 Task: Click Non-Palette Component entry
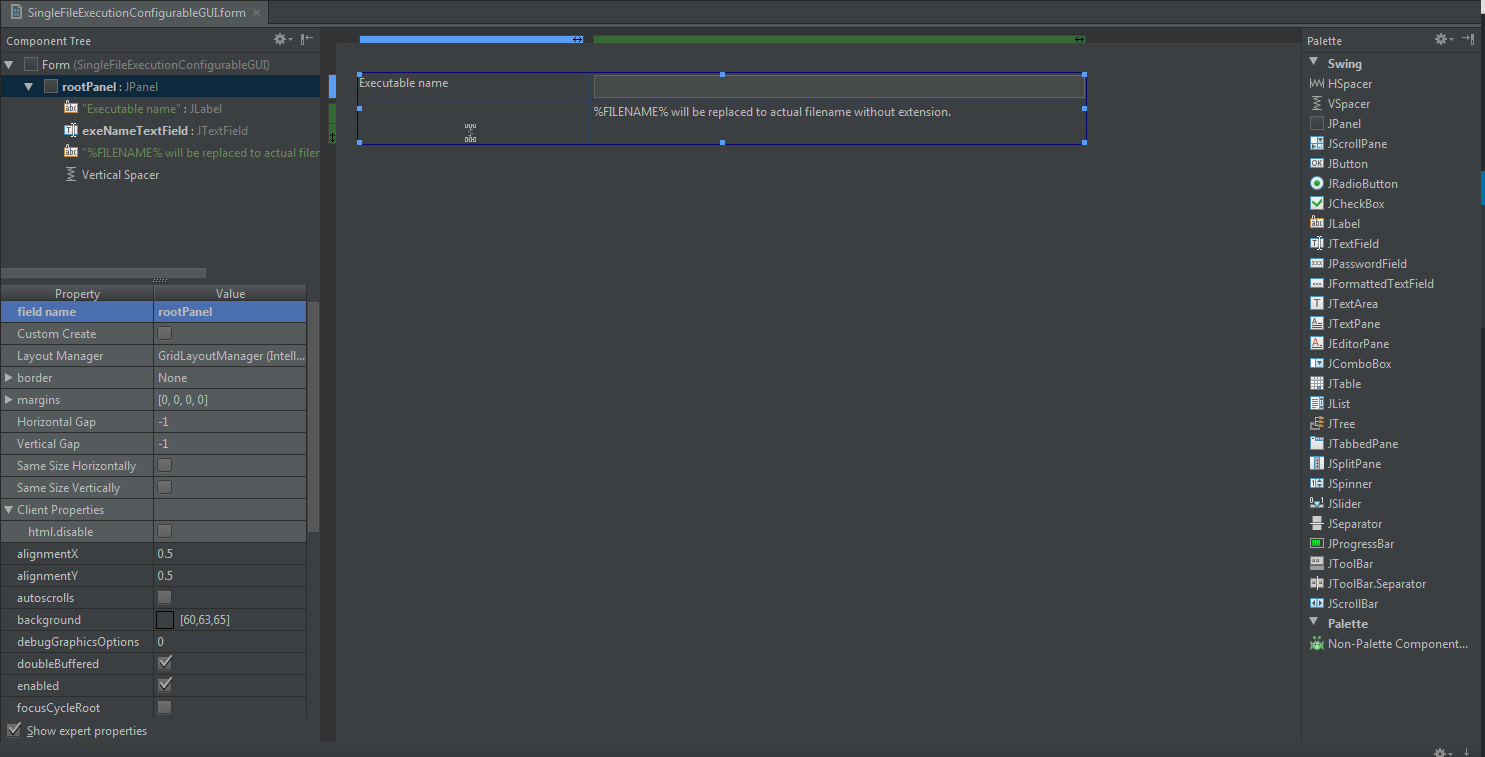click(1389, 643)
